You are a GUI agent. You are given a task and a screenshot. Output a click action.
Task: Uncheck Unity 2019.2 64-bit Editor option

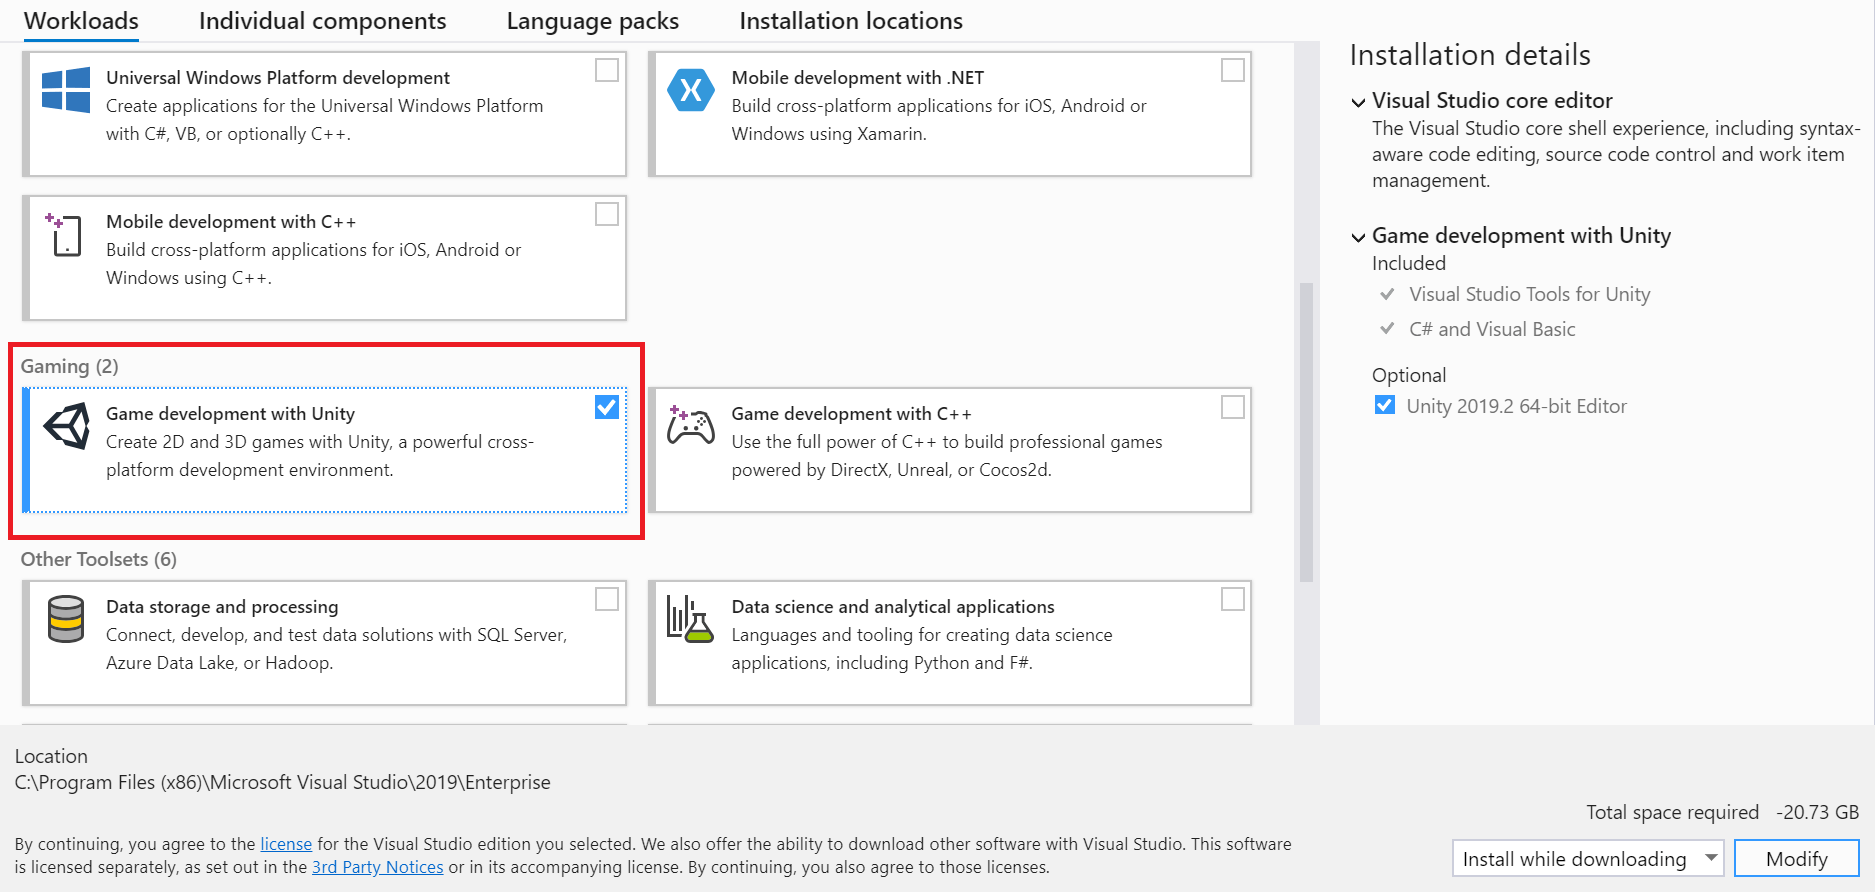[x=1385, y=405]
